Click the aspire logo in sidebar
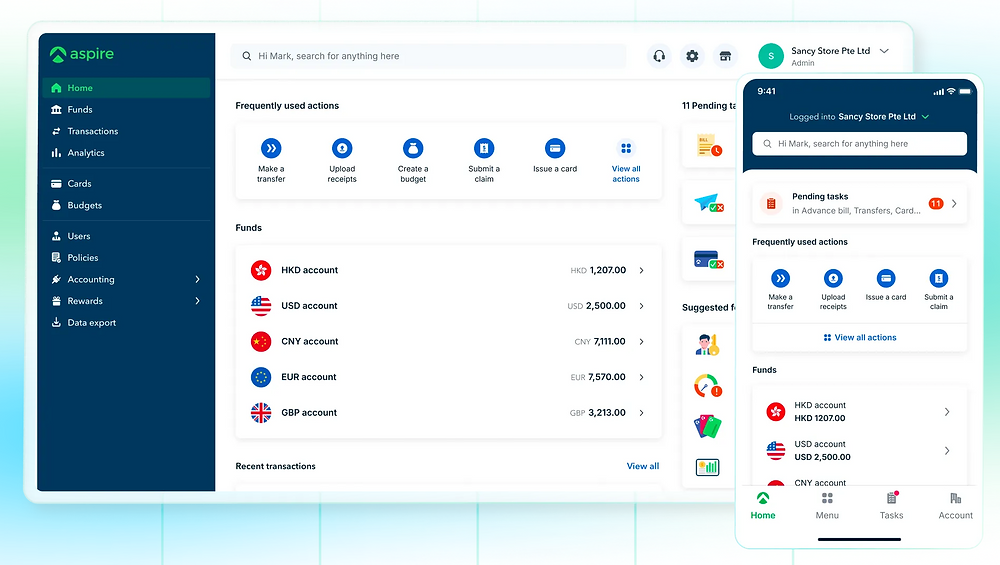 pos(82,54)
